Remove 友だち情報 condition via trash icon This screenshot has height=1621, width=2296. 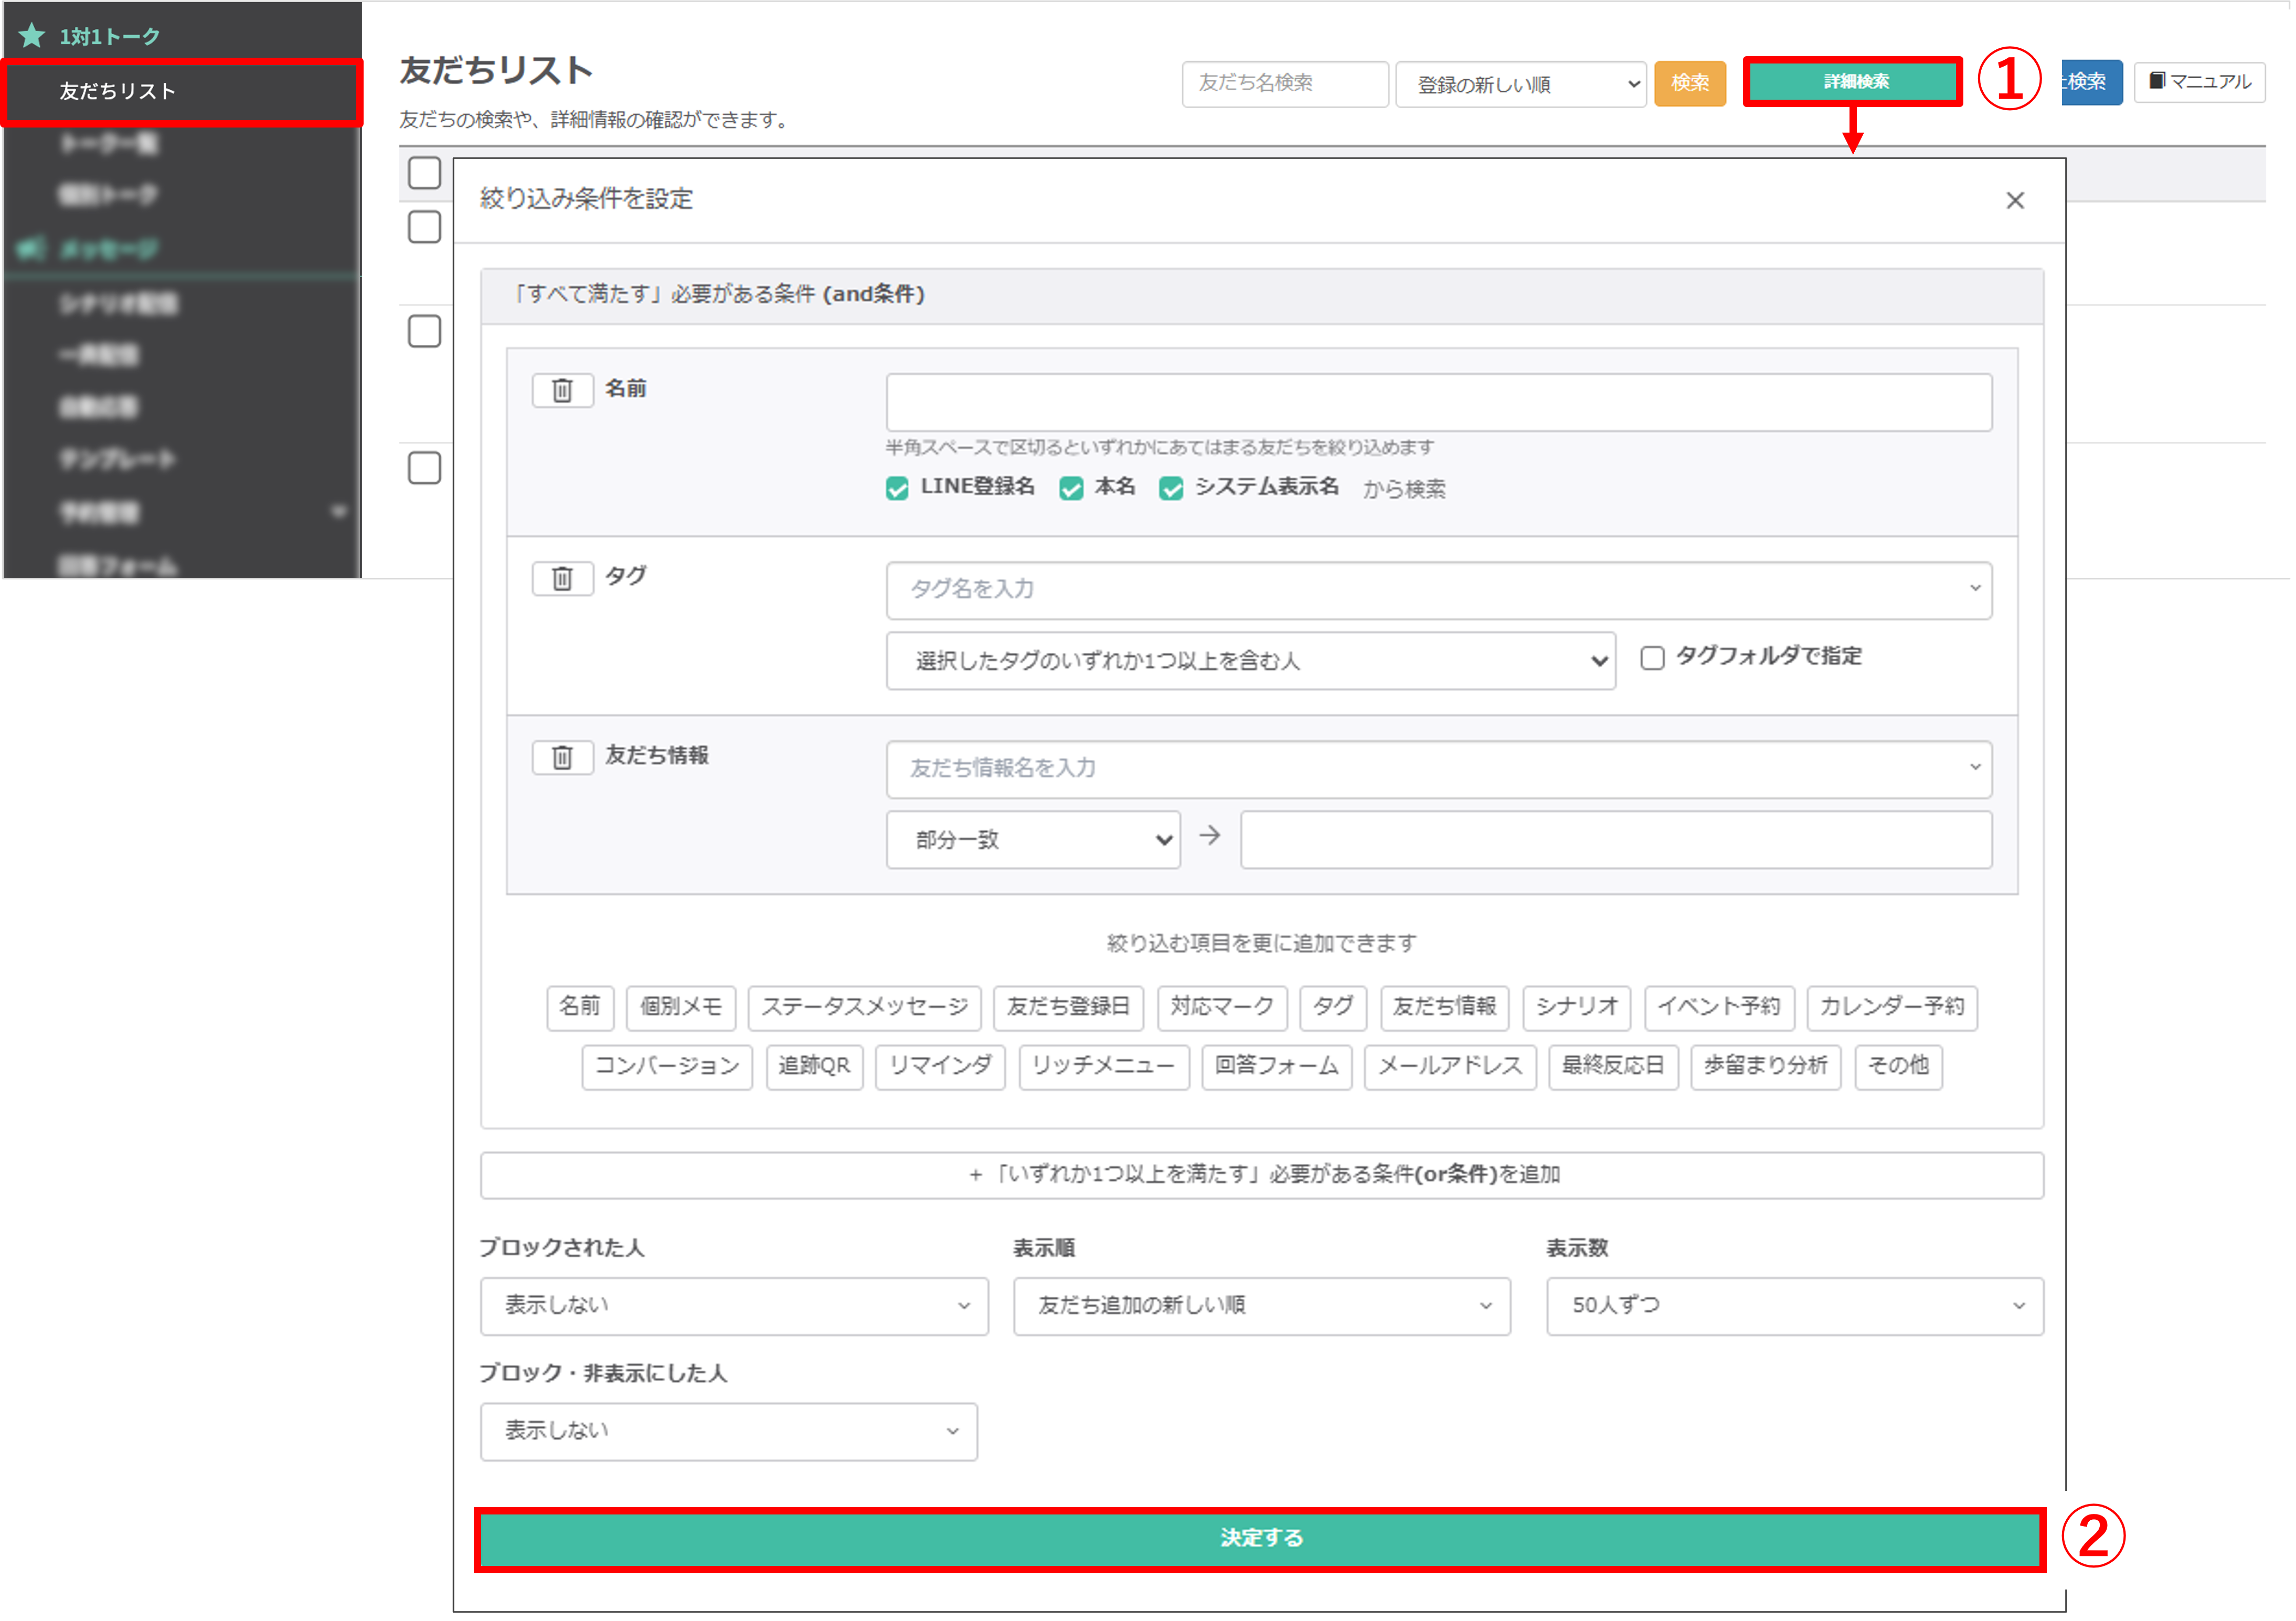tap(562, 757)
